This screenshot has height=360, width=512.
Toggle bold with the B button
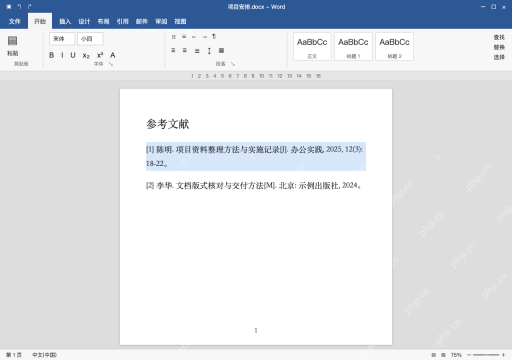tap(52, 55)
